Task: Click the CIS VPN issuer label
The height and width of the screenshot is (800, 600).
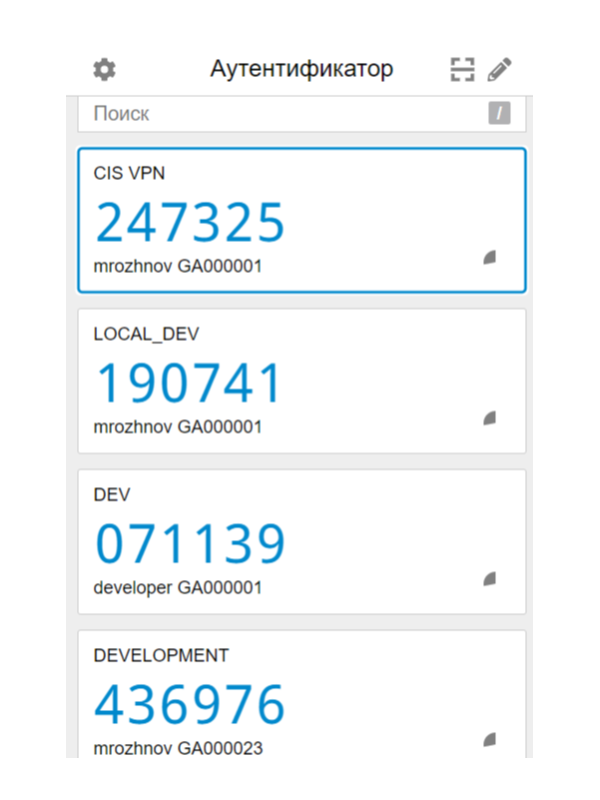Action: tap(129, 173)
